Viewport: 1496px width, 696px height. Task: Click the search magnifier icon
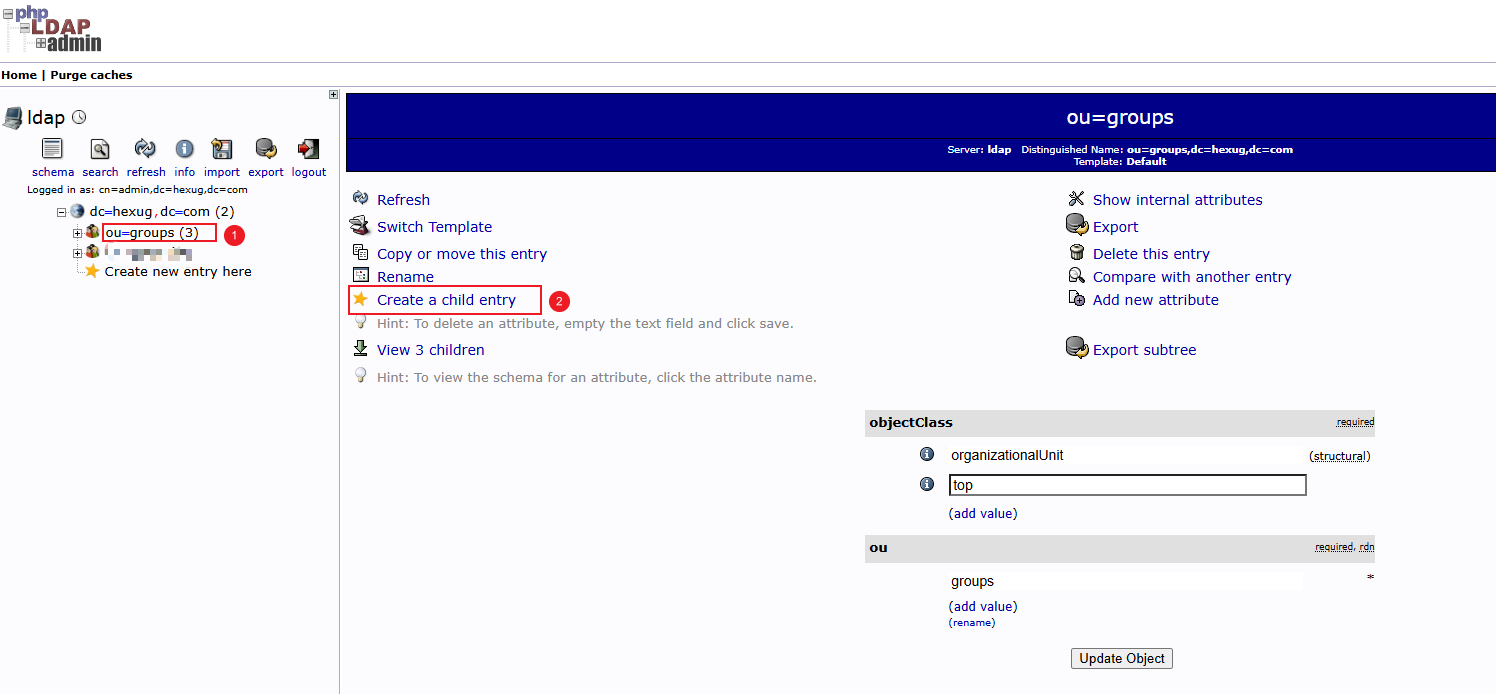100,149
